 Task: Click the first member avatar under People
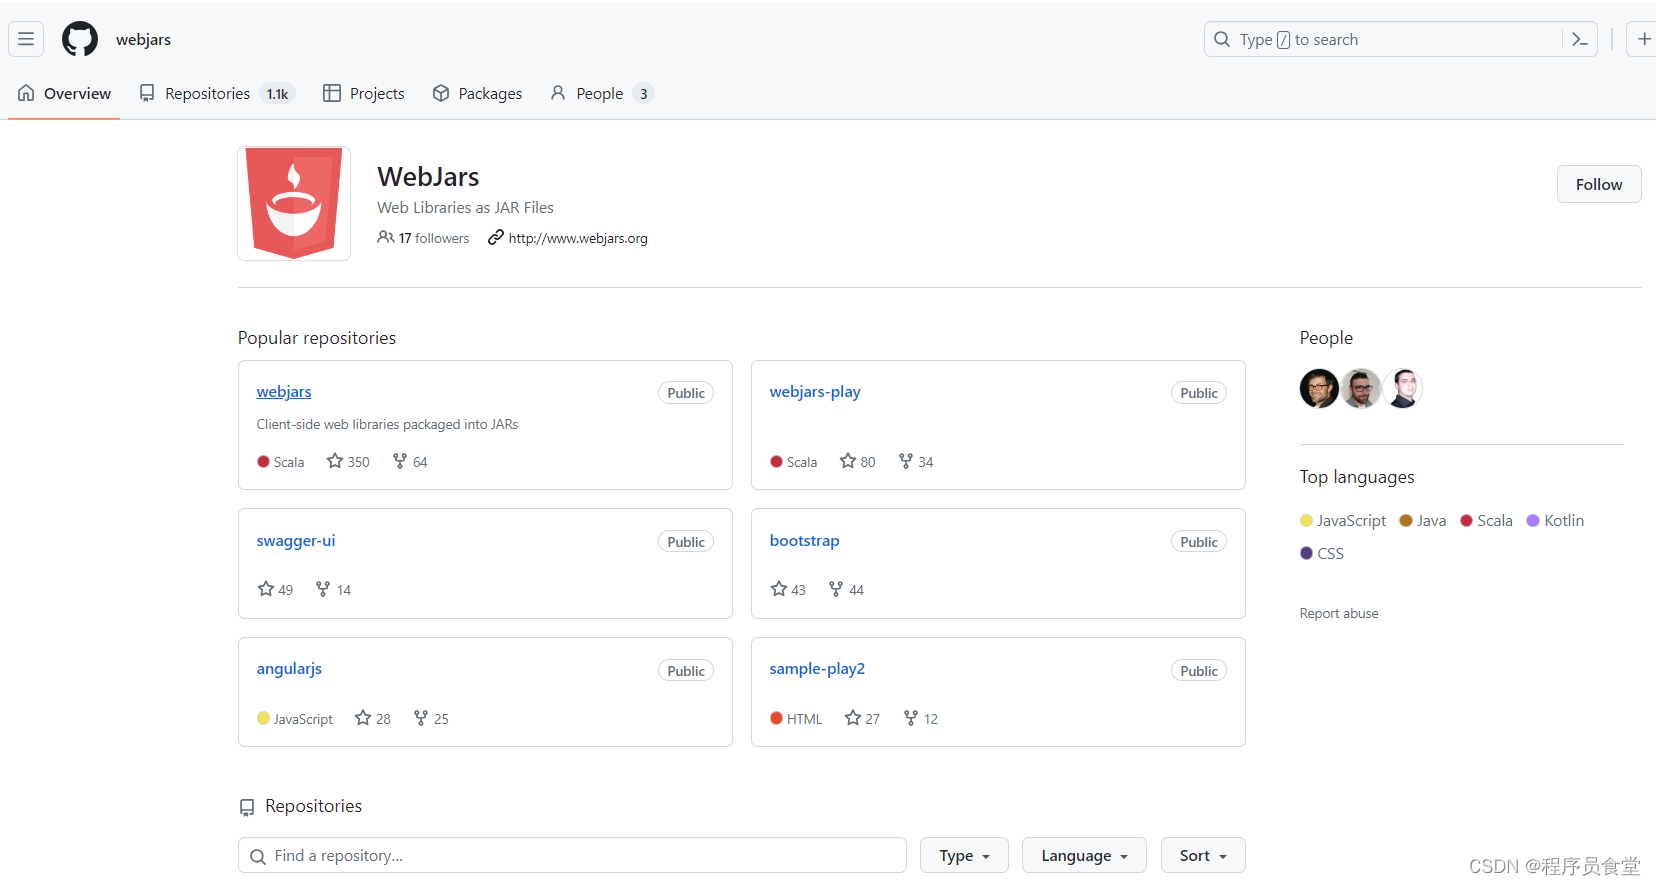[1319, 388]
